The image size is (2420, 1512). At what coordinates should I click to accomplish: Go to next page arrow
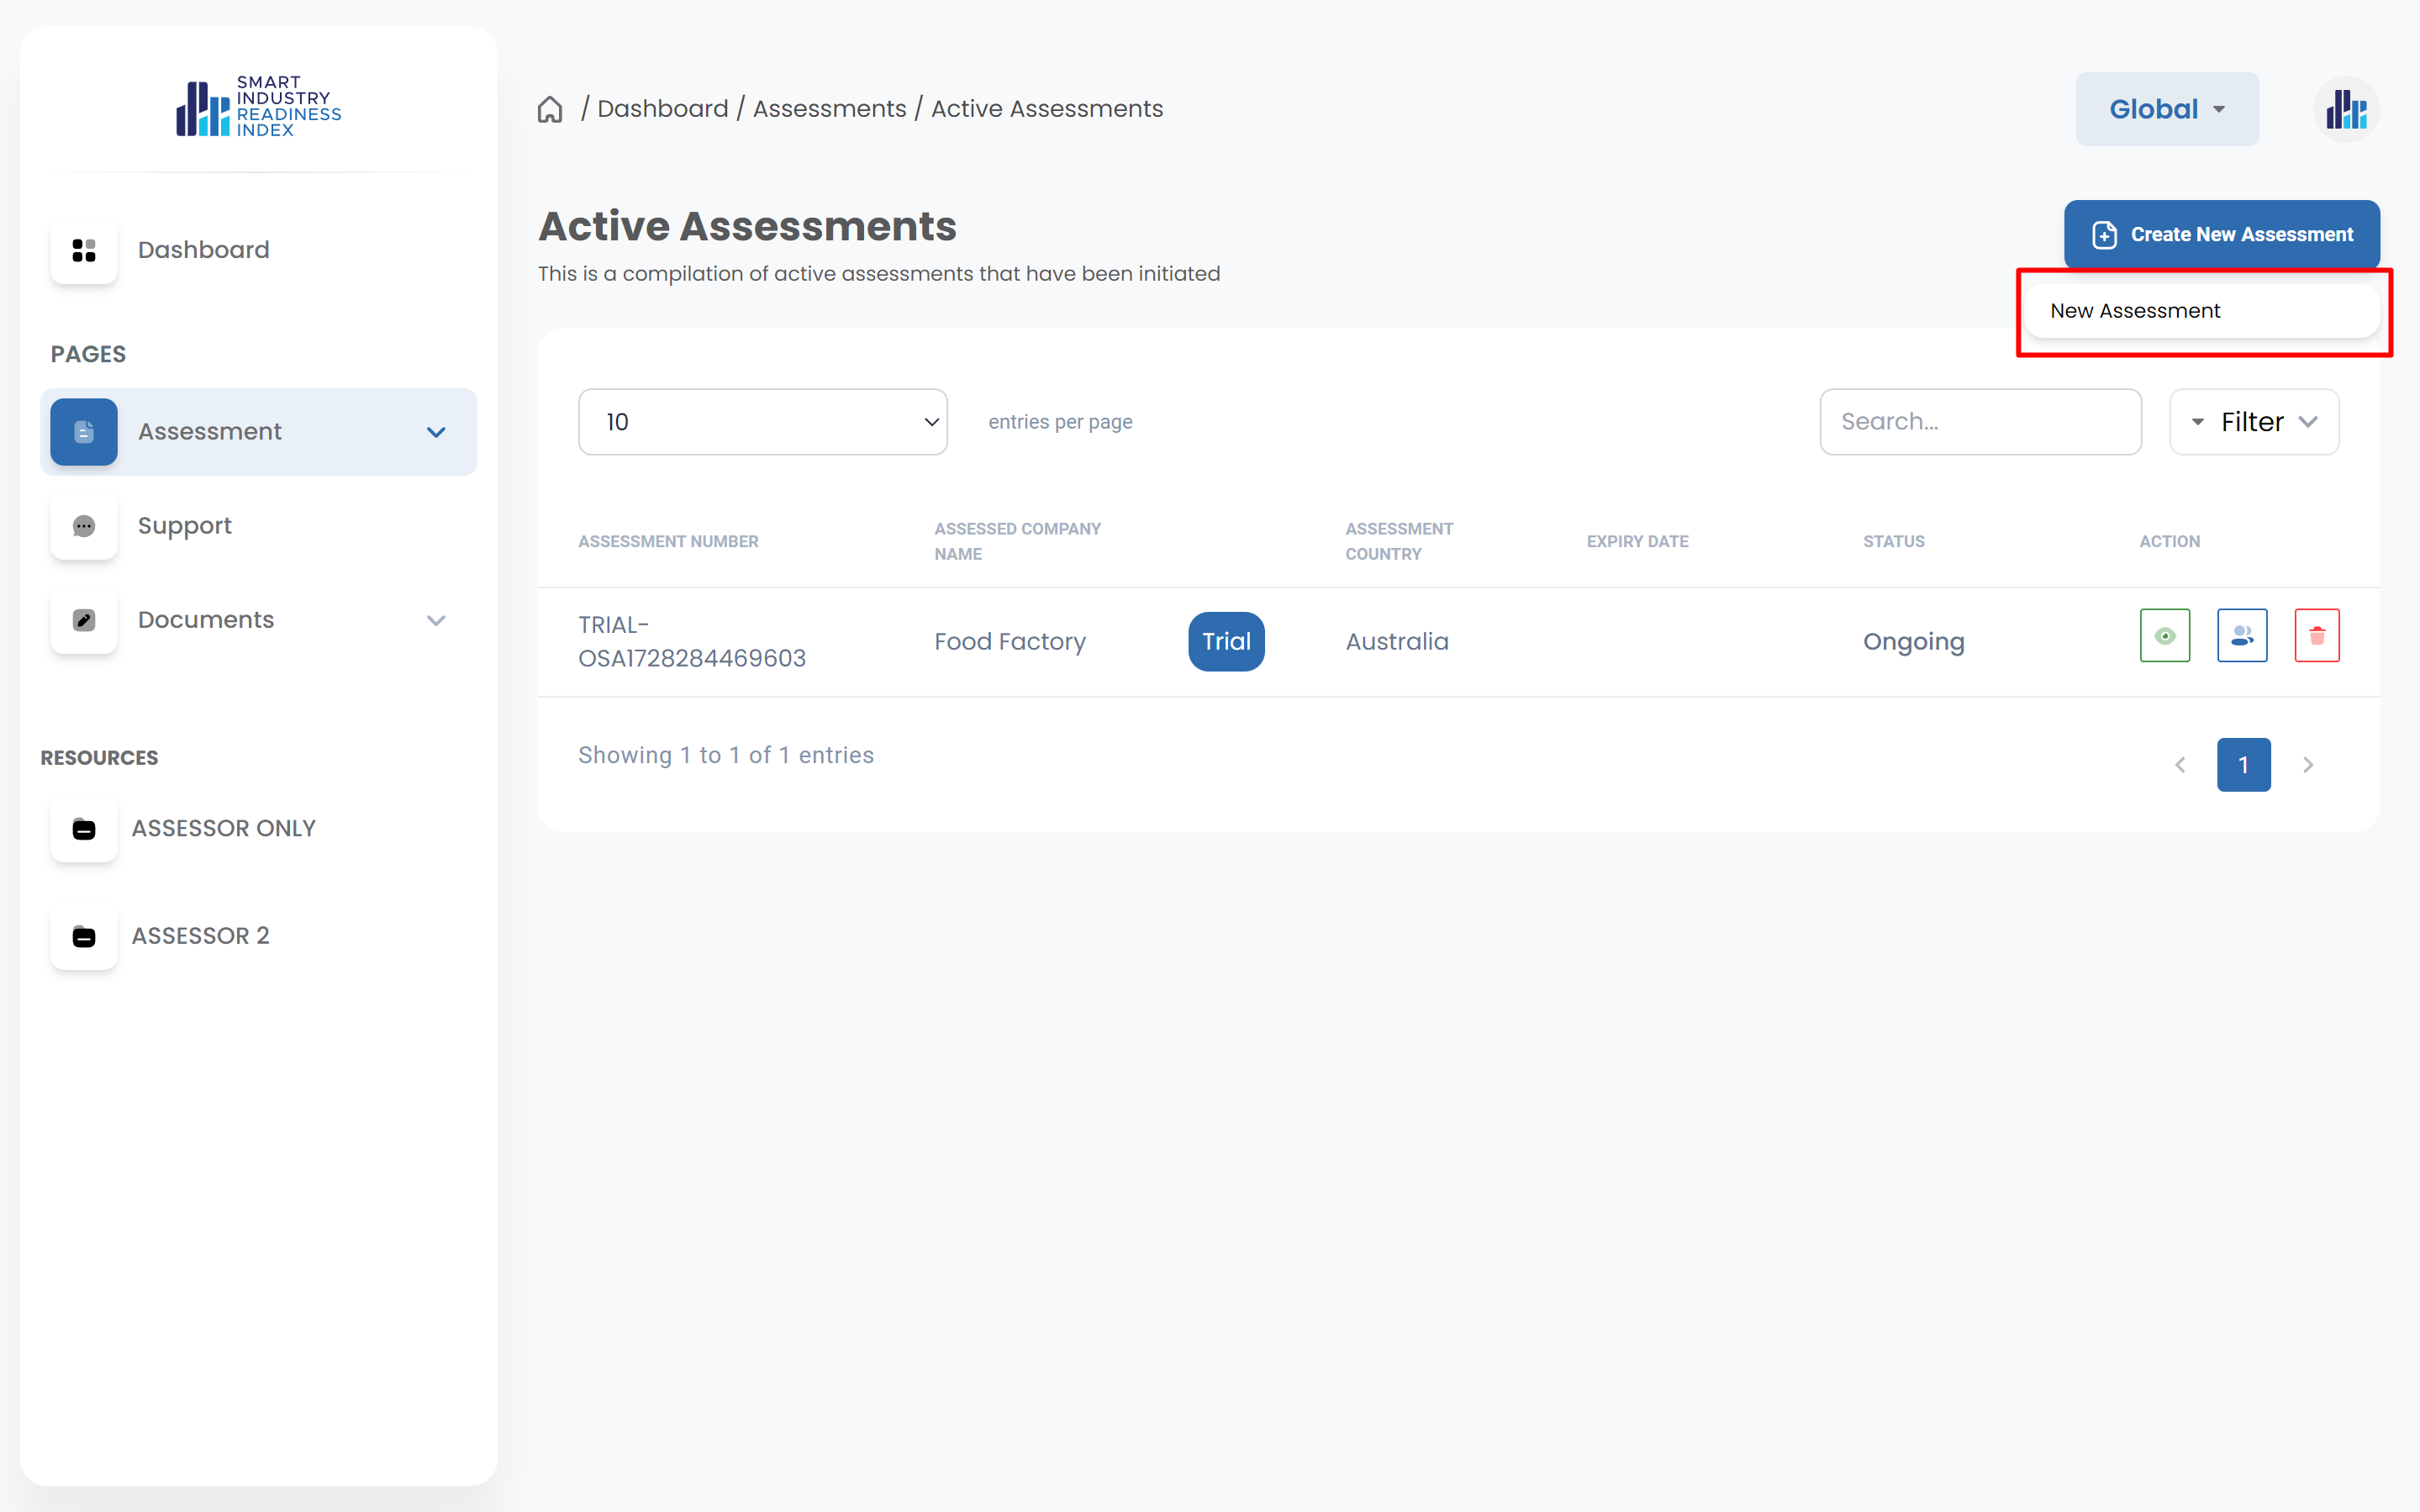coord(2308,765)
